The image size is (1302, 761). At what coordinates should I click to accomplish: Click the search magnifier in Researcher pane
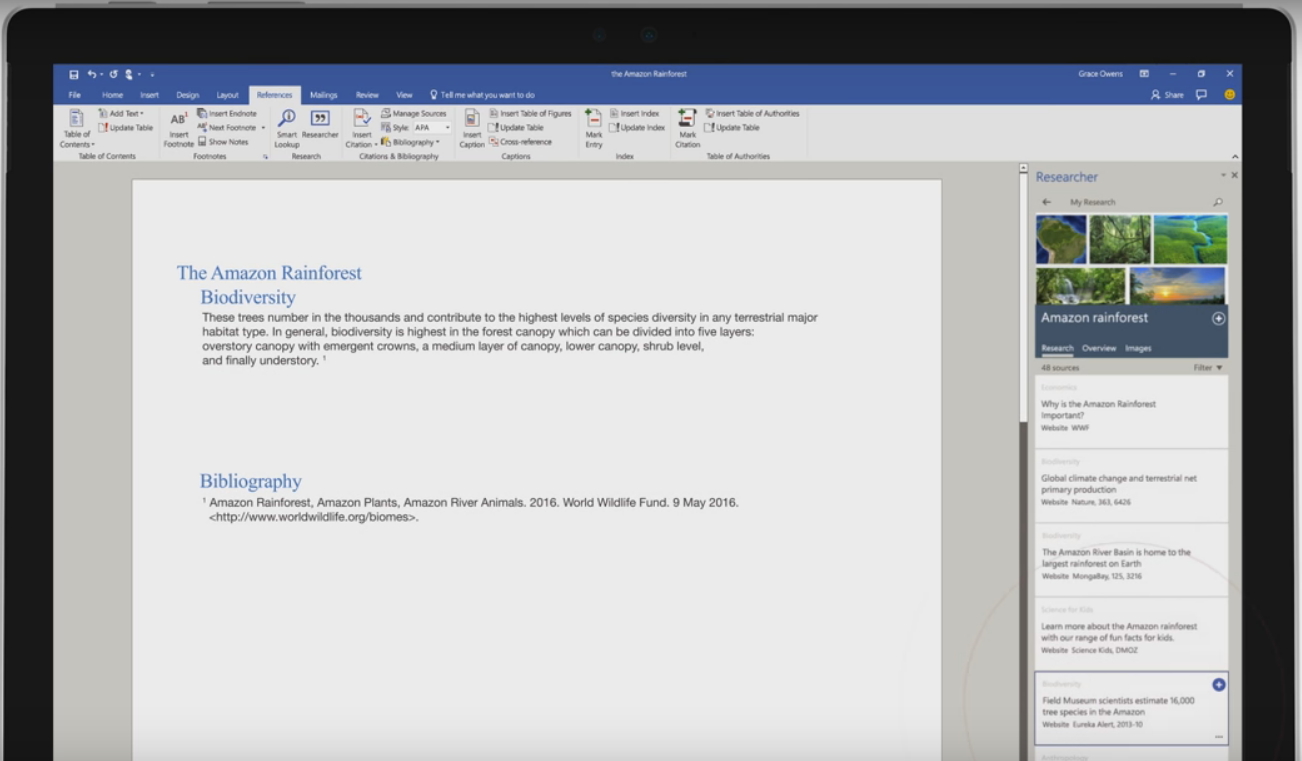1217,202
